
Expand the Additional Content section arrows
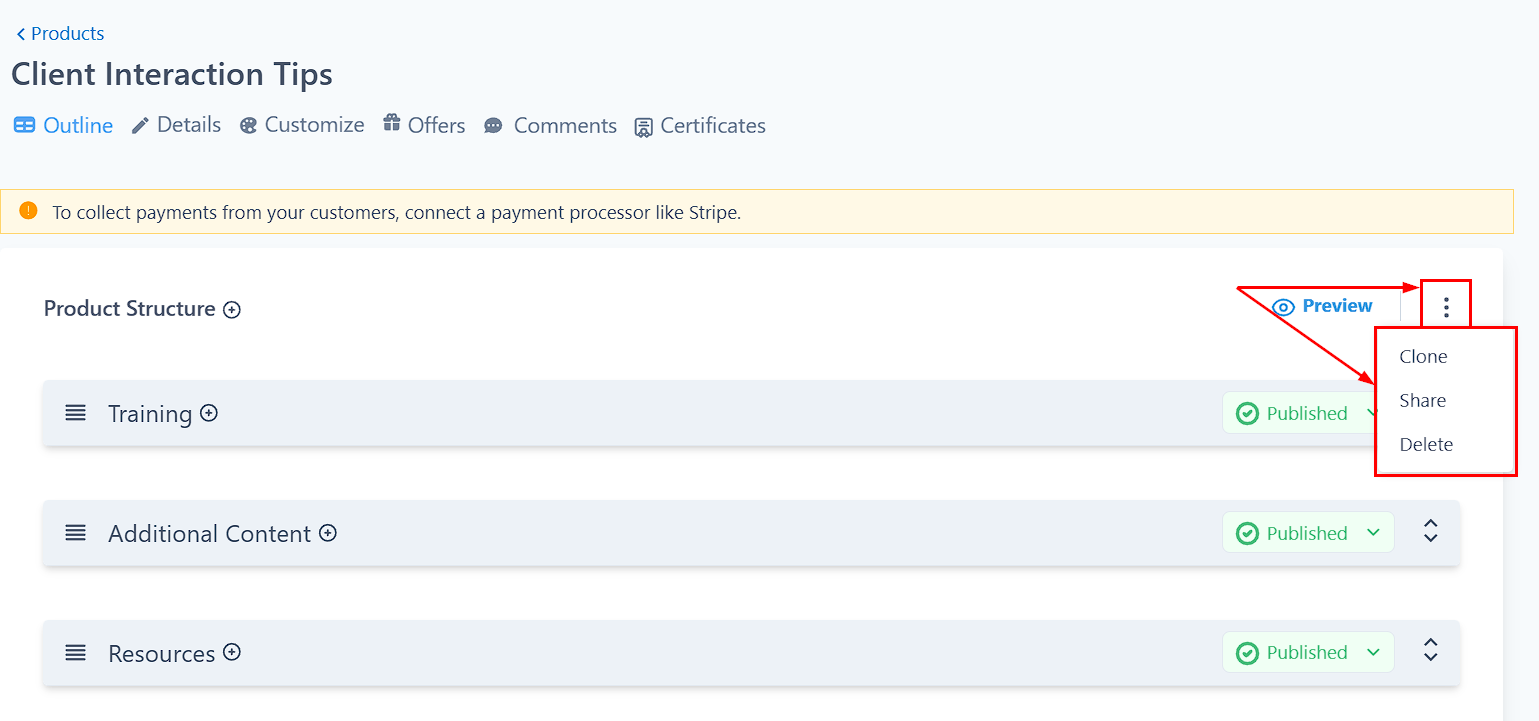click(1430, 531)
